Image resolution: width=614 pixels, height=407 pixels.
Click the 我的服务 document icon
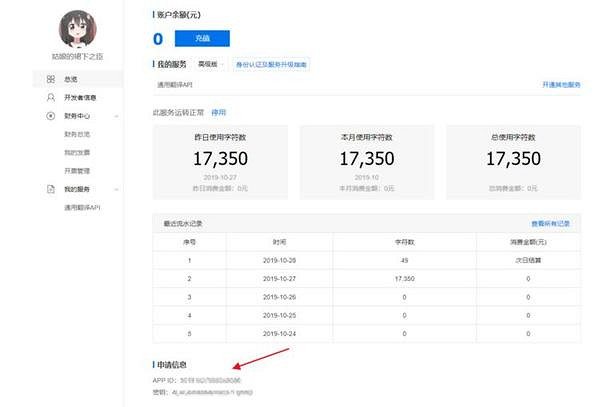[51, 189]
